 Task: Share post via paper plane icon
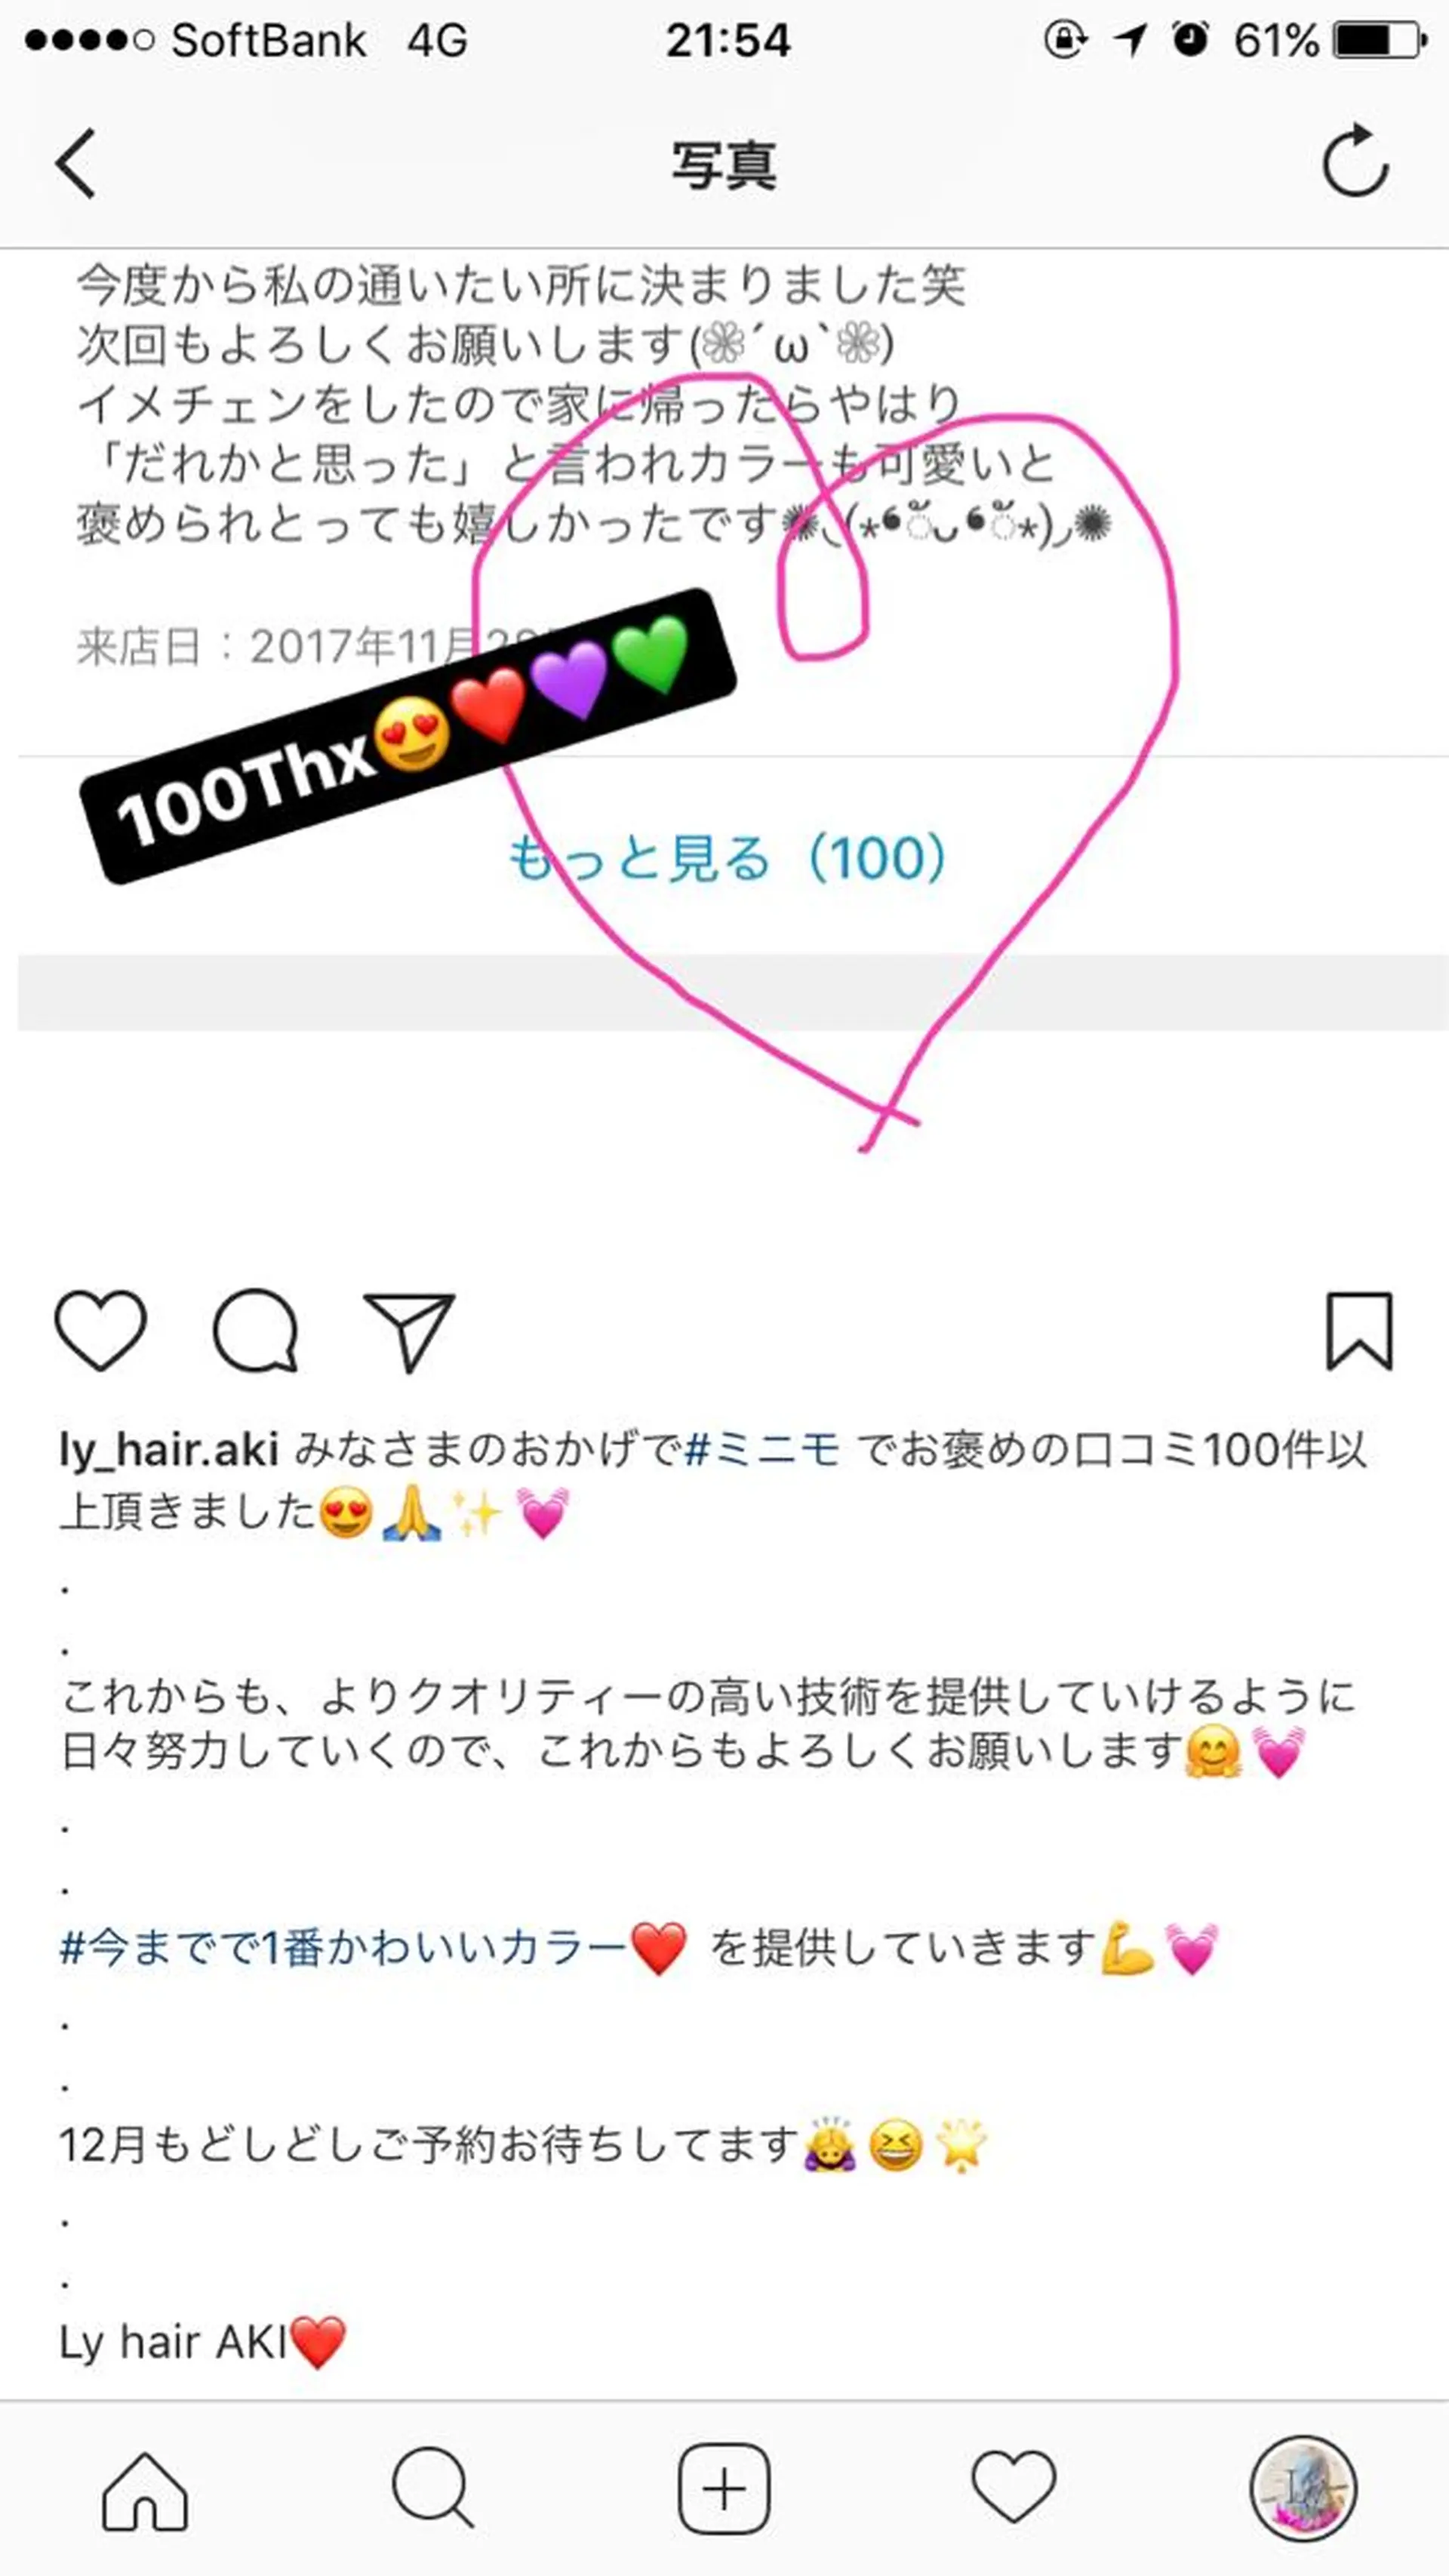click(409, 1331)
